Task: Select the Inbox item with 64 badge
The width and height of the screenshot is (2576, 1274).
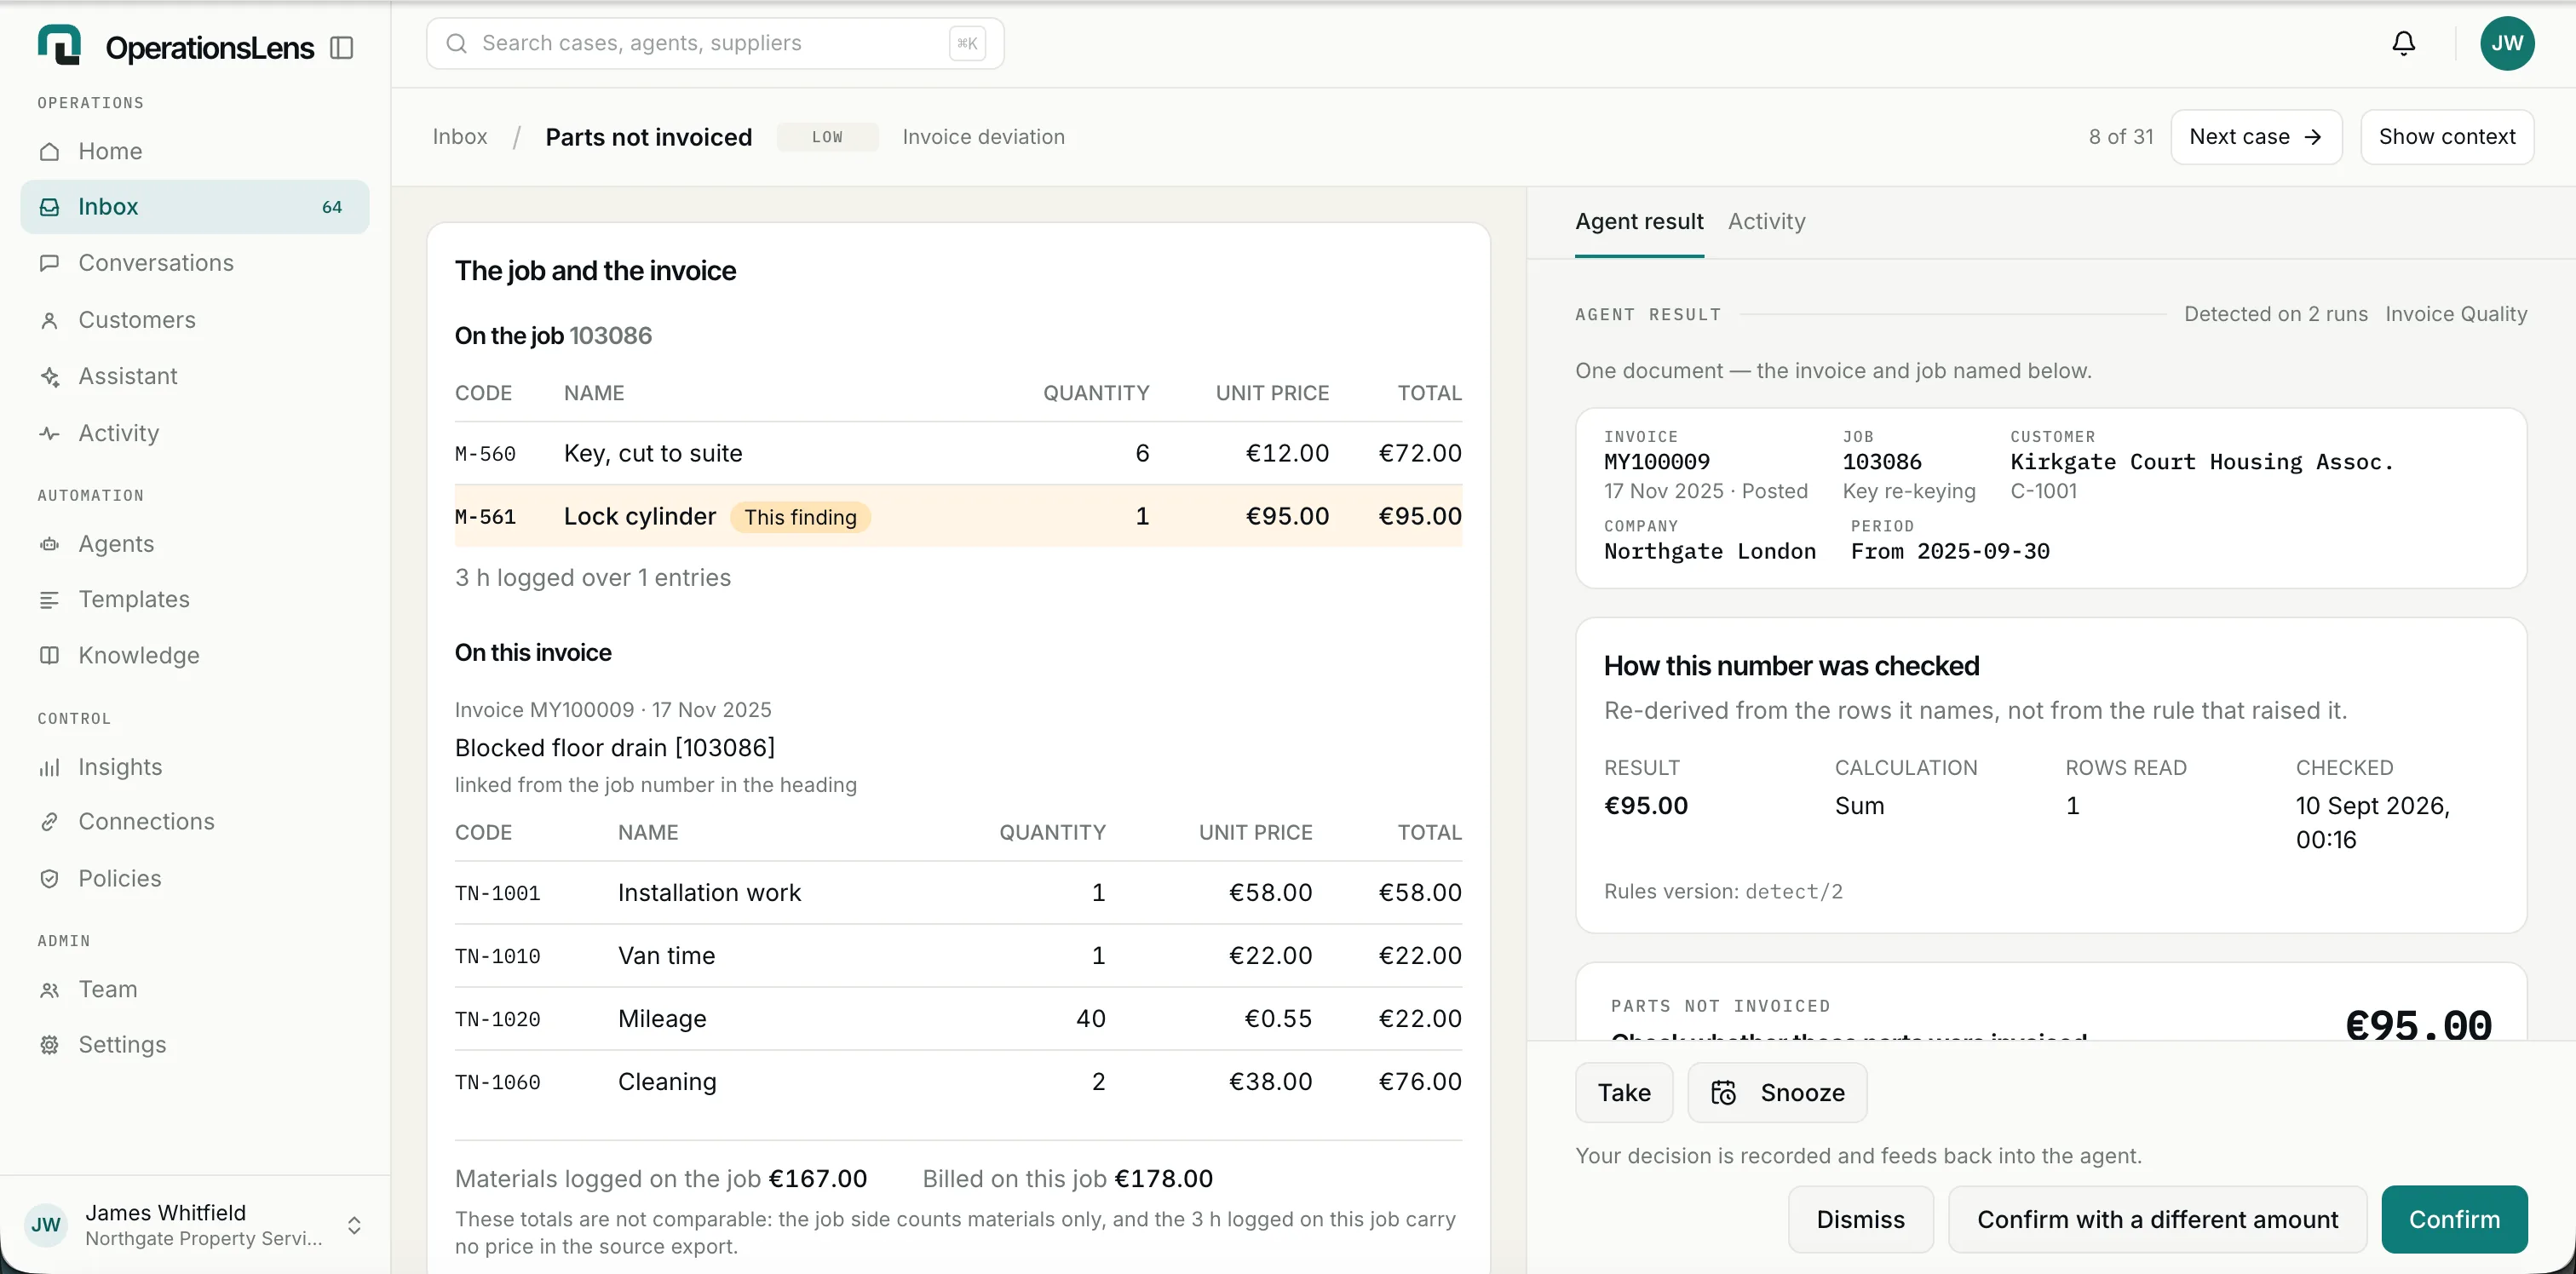Action: coord(194,206)
